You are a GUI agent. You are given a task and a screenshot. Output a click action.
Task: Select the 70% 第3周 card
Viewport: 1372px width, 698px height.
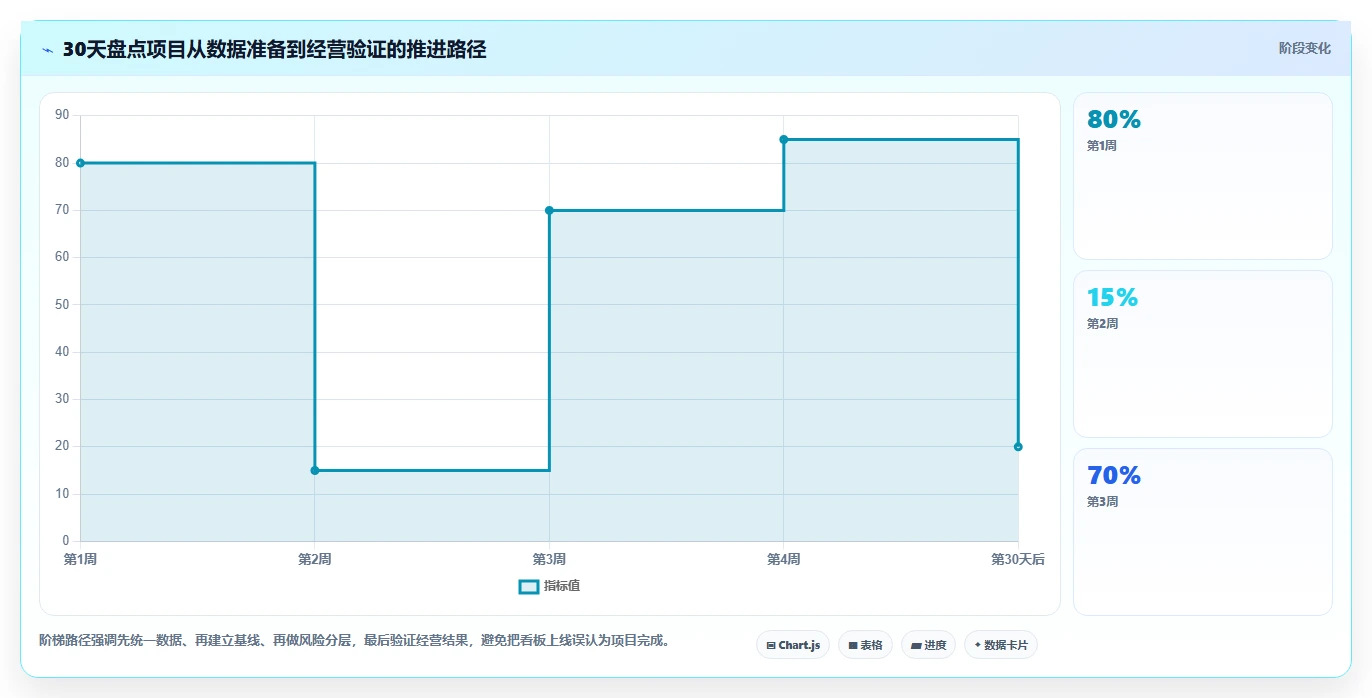click(1202, 532)
